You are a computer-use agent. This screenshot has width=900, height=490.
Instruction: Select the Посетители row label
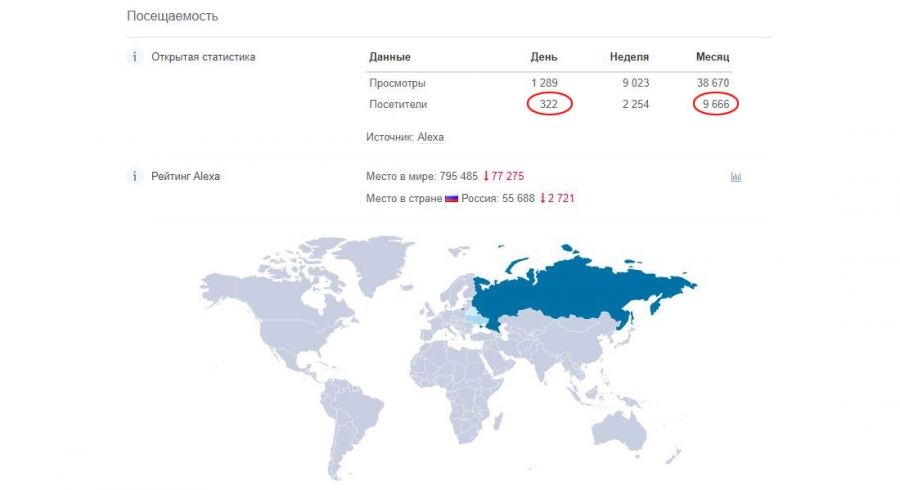(398, 104)
